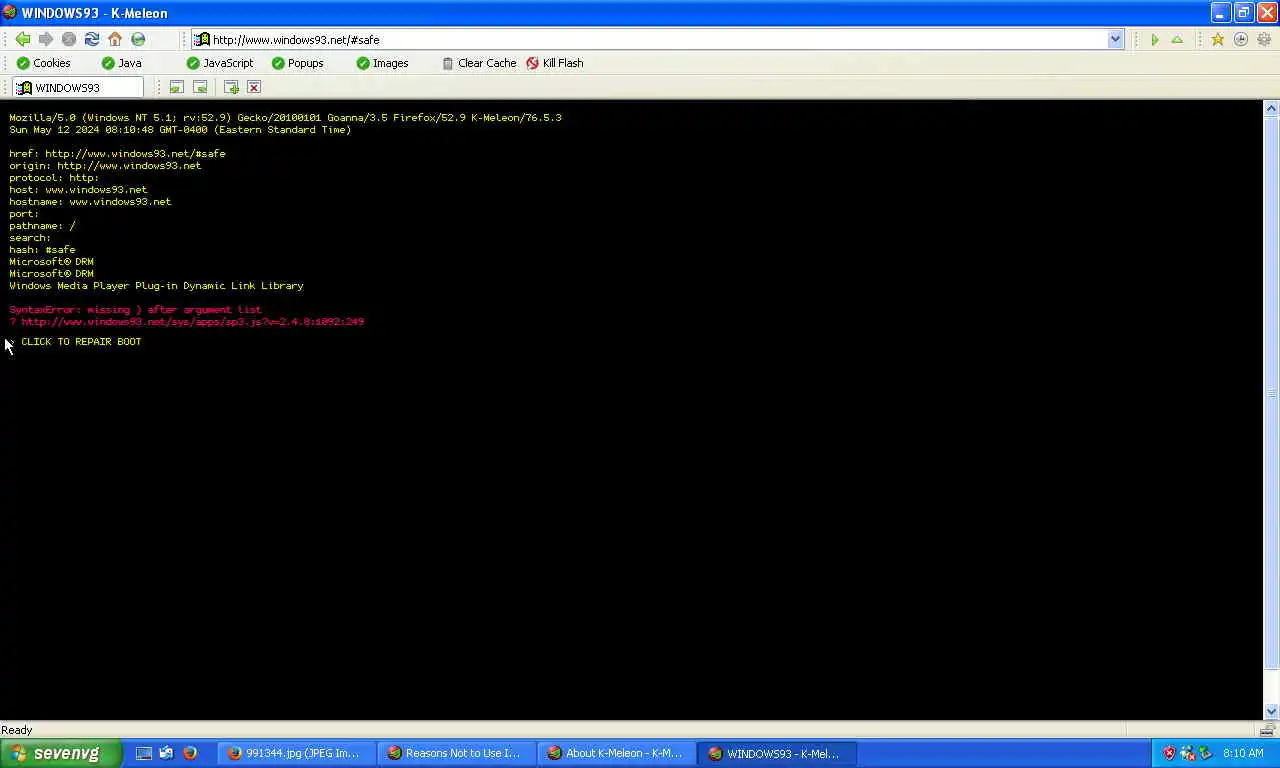Click the gray Stop loading button
1280x768 pixels.
[x=68, y=39]
